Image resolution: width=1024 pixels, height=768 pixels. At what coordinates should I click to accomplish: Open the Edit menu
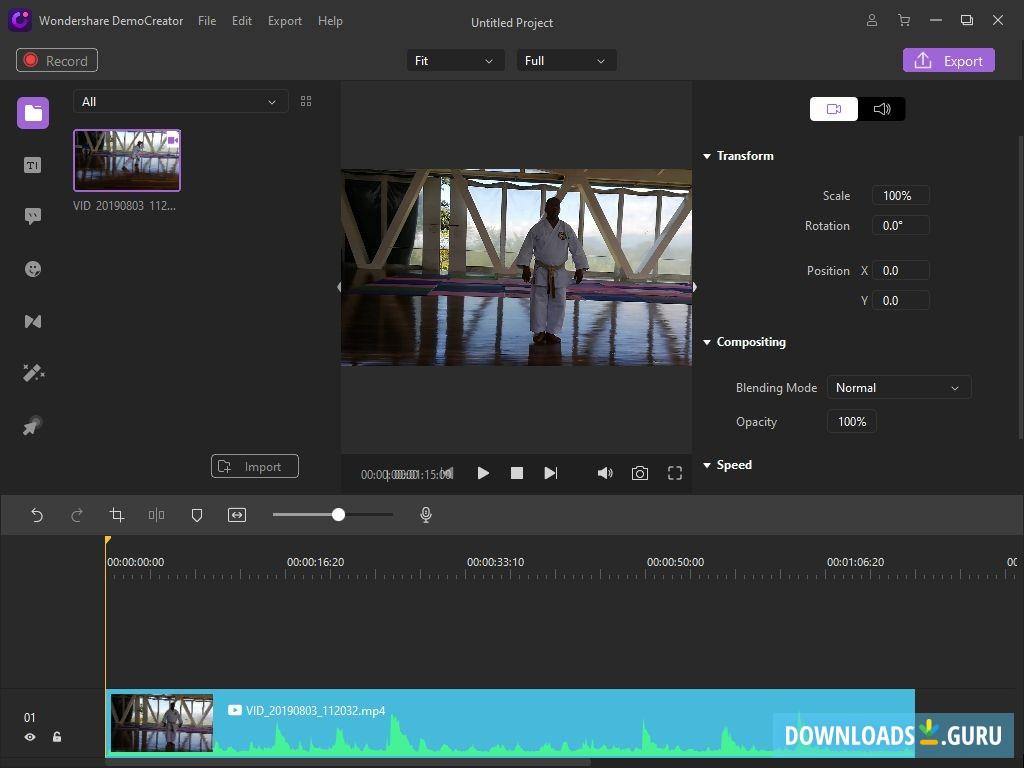pyautogui.click(x=242, y=21)
